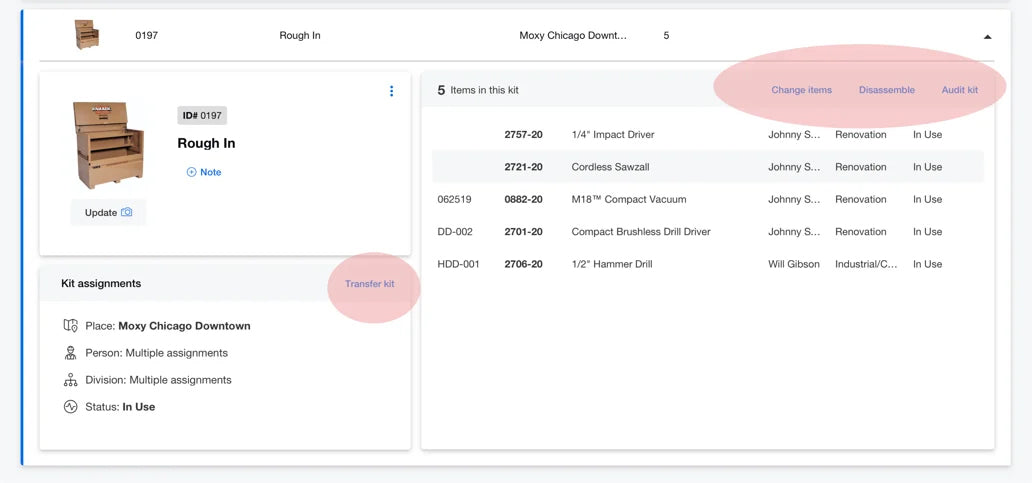Viewport: 1032px width, 483px height.
Task: Click the Status activity icon
Action: [x=70, y=407]
